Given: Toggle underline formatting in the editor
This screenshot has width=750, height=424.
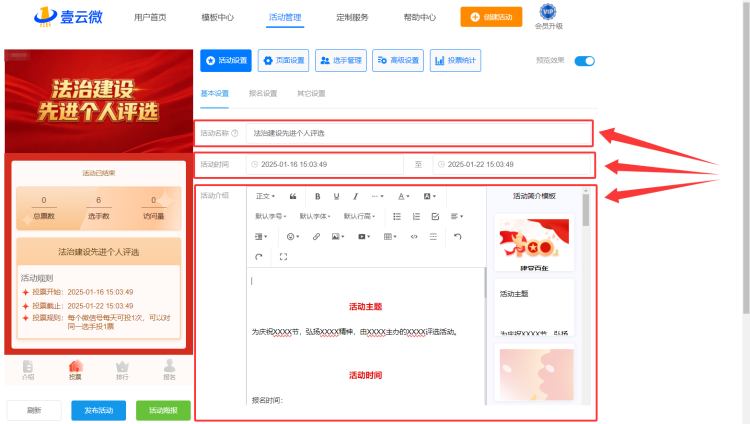Looking at the screenshot, I should pyautogui.click(x=336, y=196).
